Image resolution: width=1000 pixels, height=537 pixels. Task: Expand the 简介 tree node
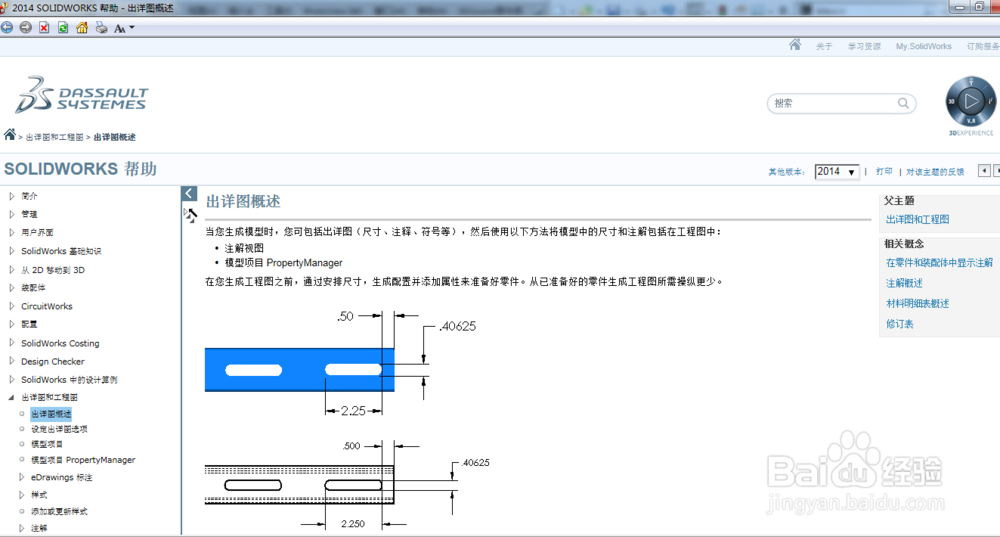pos(11,196)
